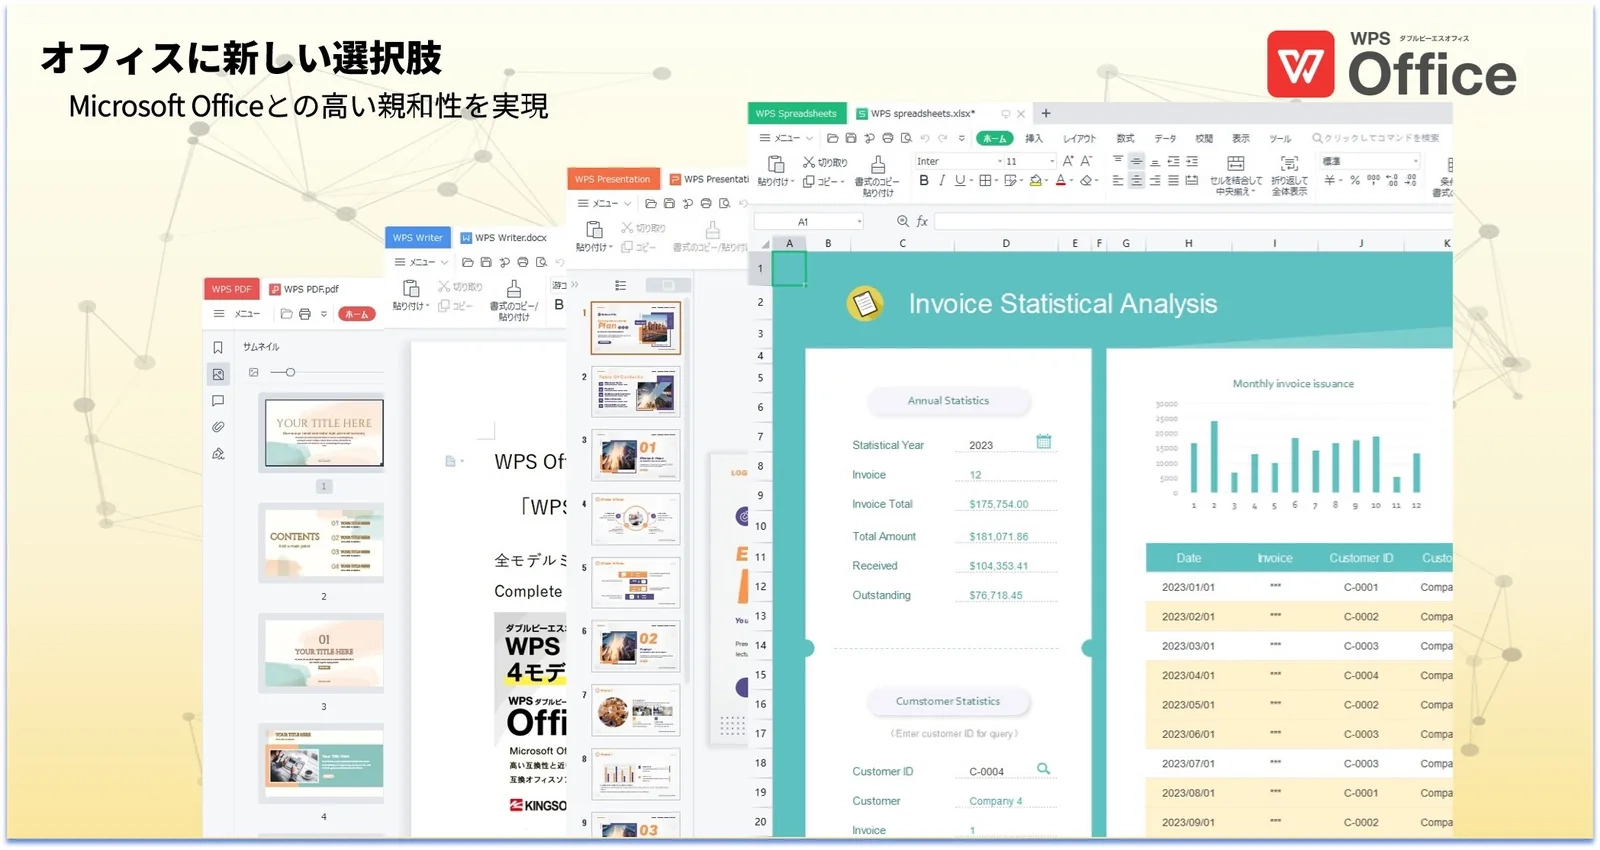
Task: Click the search icon beside Customer ID C-0004
Action: pos(1043,768)
